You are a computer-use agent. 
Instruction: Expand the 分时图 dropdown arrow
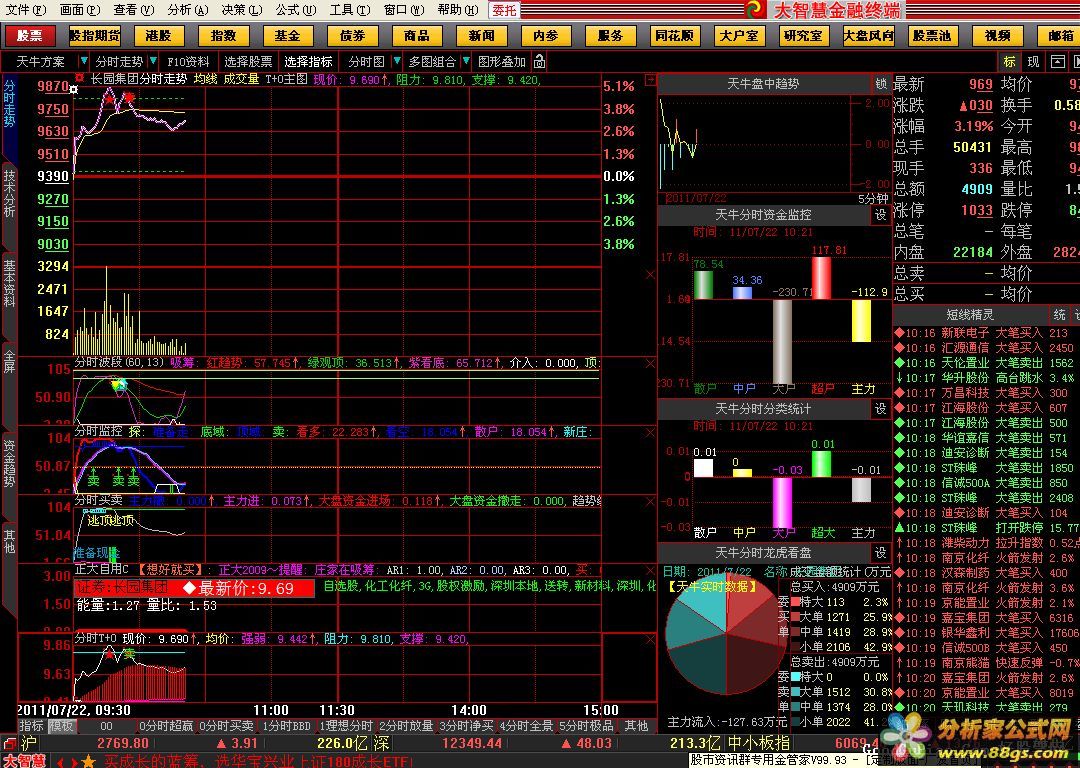pos(397,61)
